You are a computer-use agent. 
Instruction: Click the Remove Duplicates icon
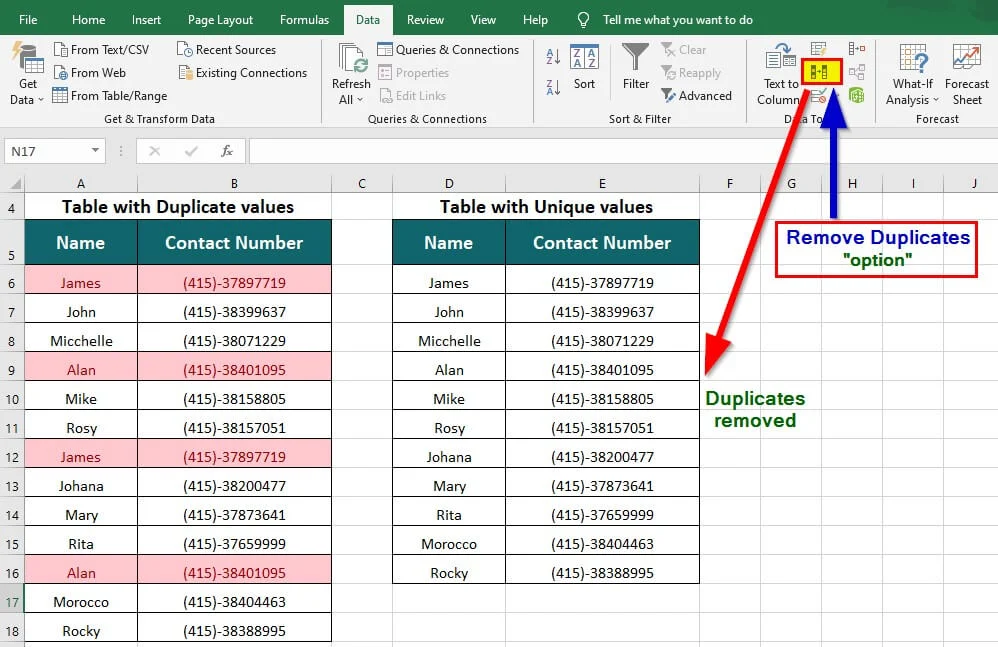coord(820,72)
